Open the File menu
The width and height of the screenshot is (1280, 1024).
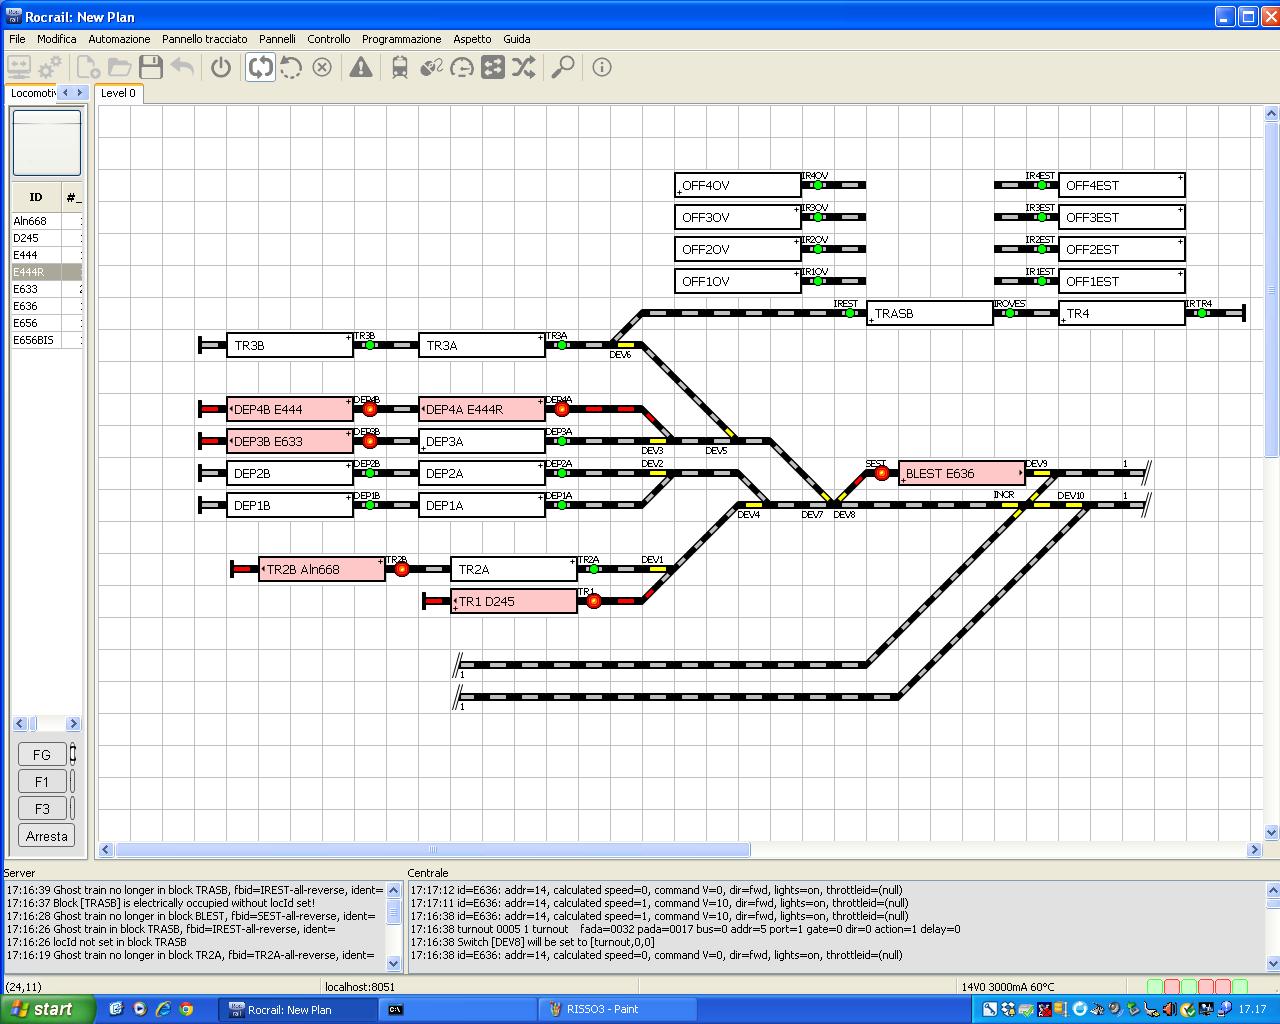pos(17,39)
